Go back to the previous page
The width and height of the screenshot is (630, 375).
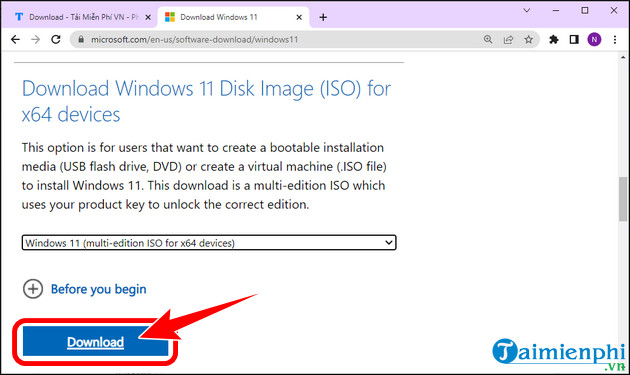15,39
